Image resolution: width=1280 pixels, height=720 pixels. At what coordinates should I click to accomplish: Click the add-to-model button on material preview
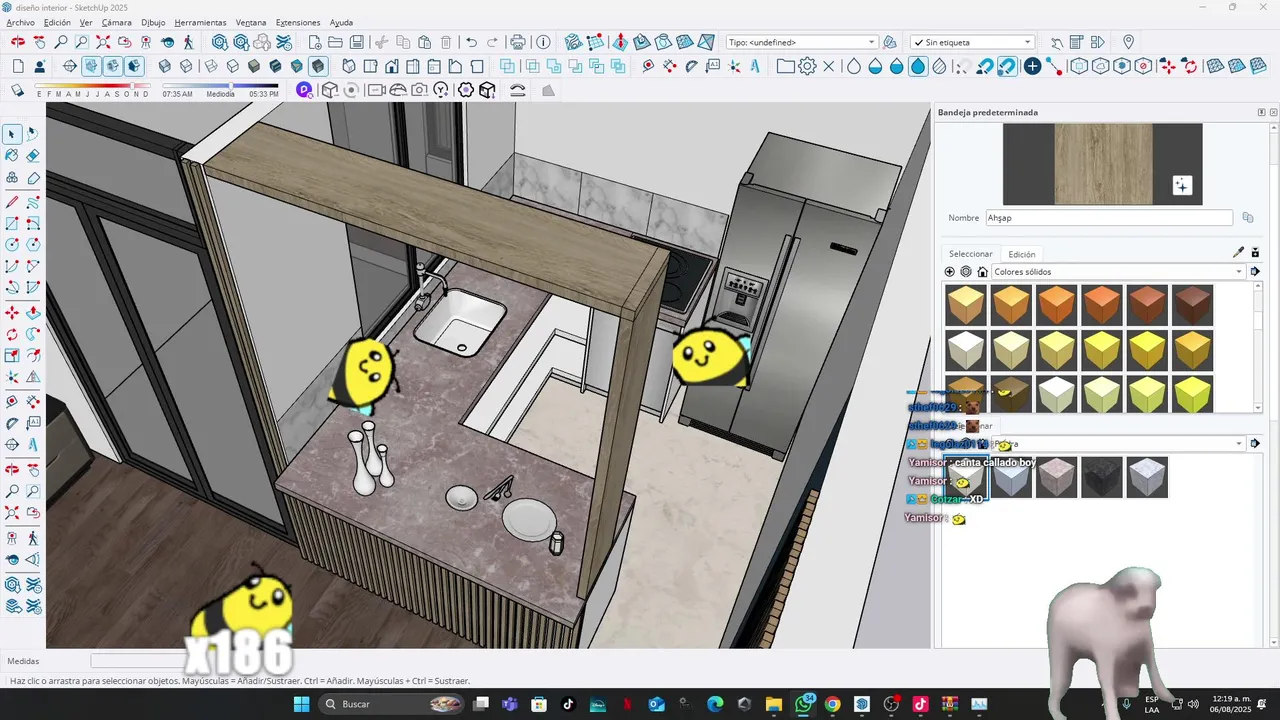(1182, 186)
